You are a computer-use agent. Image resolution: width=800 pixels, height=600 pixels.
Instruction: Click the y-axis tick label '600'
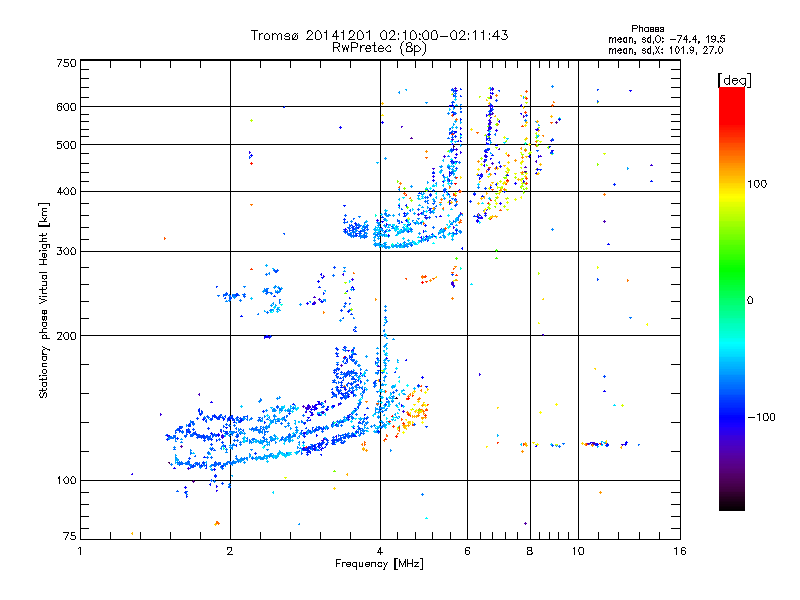tap(66, 107)
